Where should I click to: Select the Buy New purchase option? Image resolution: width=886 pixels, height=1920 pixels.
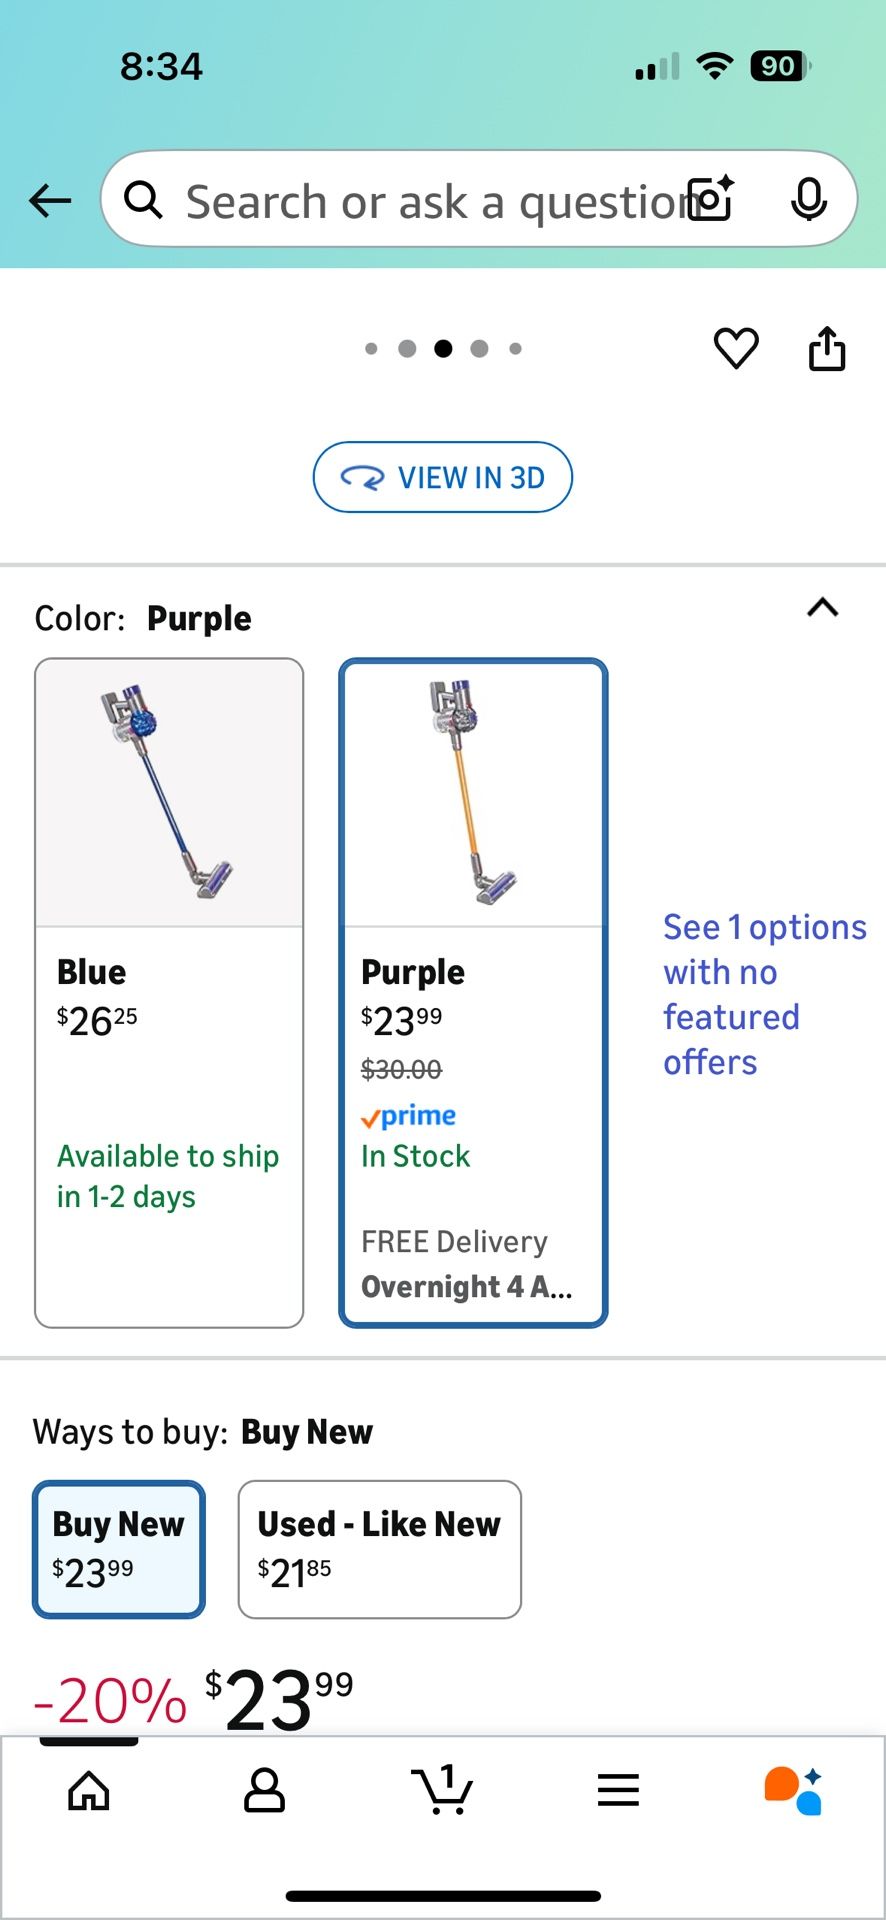click(x=118, y=1549)
